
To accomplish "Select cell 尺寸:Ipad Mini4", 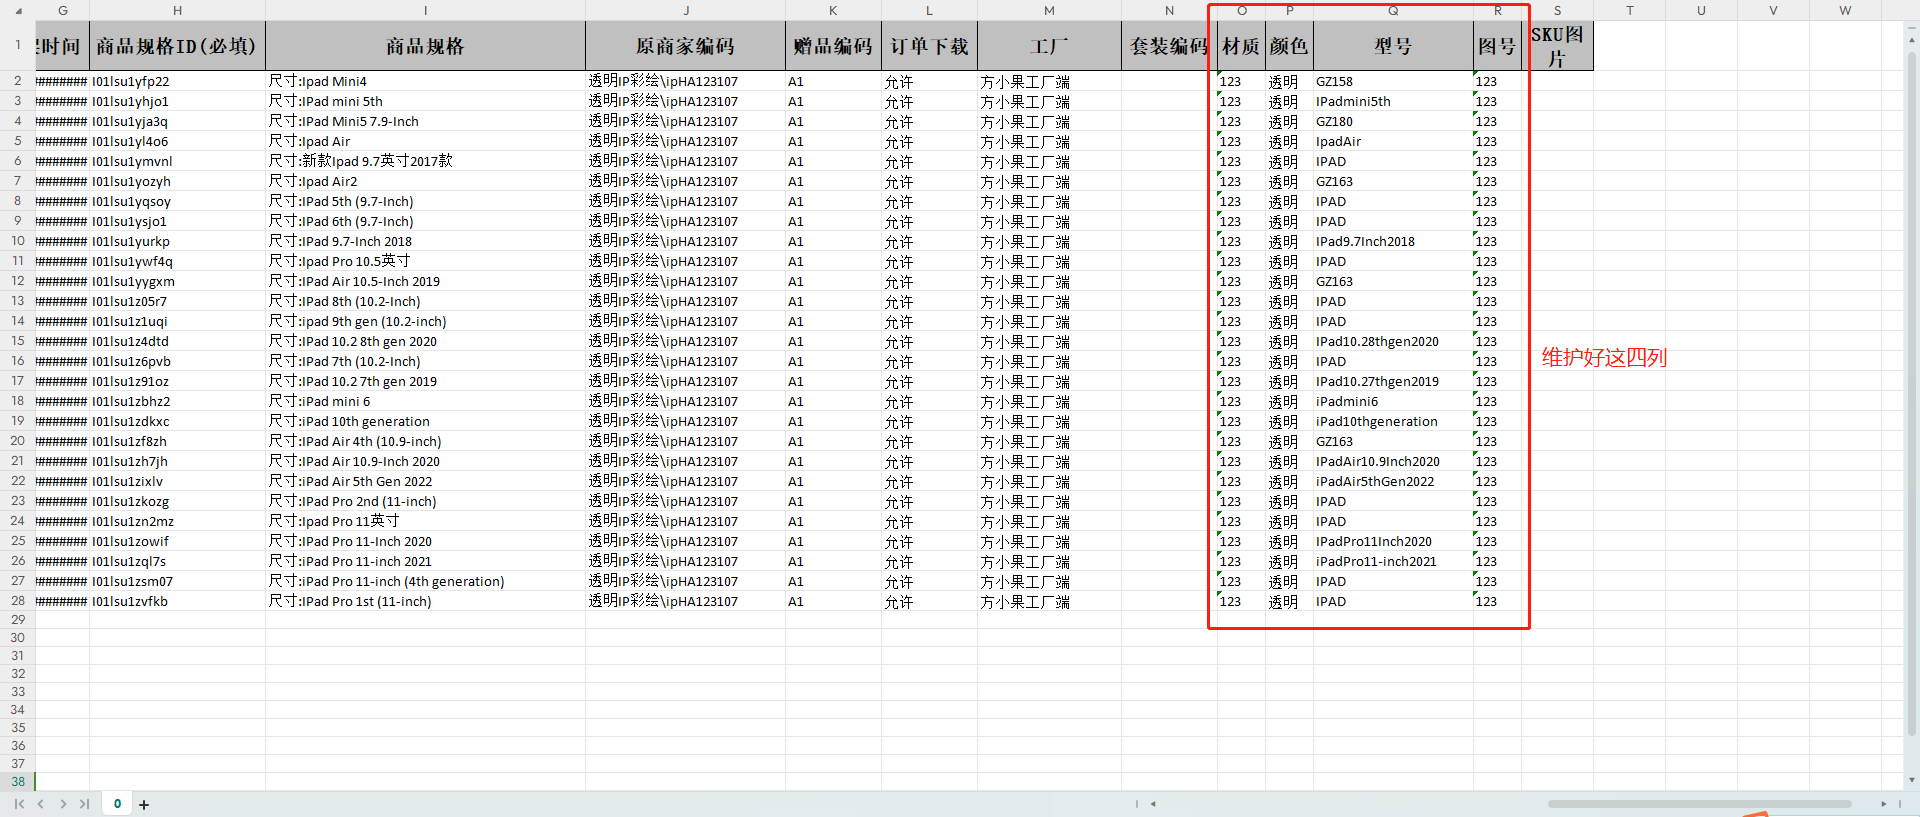I will click(x=425, y=81).
